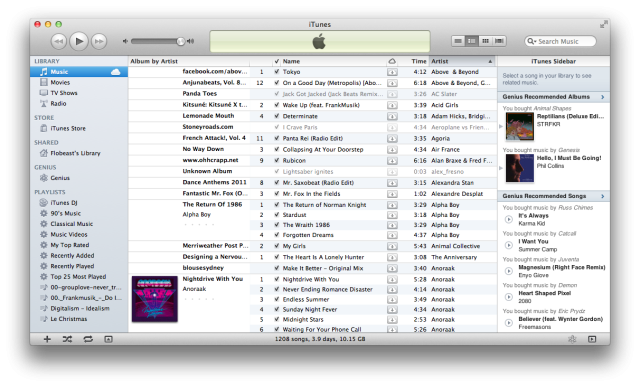
Task: Switch to grid view
Action: pyautogui.click(x=485, y=41)
